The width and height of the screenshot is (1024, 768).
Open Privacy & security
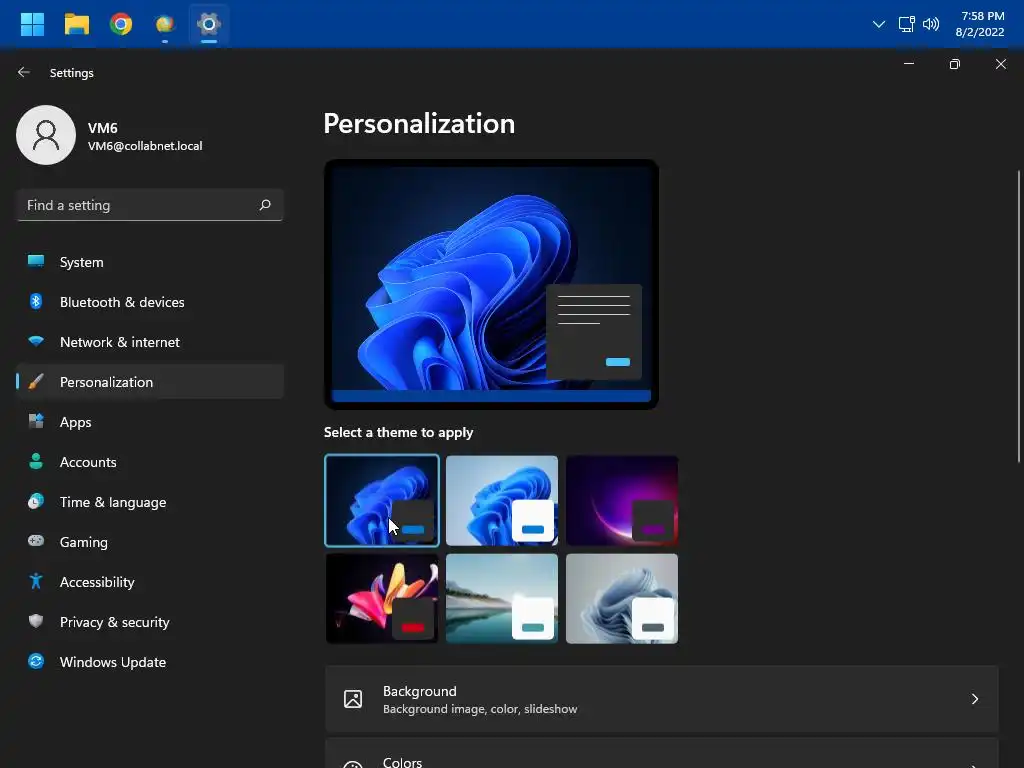click(x=150, y=621)
